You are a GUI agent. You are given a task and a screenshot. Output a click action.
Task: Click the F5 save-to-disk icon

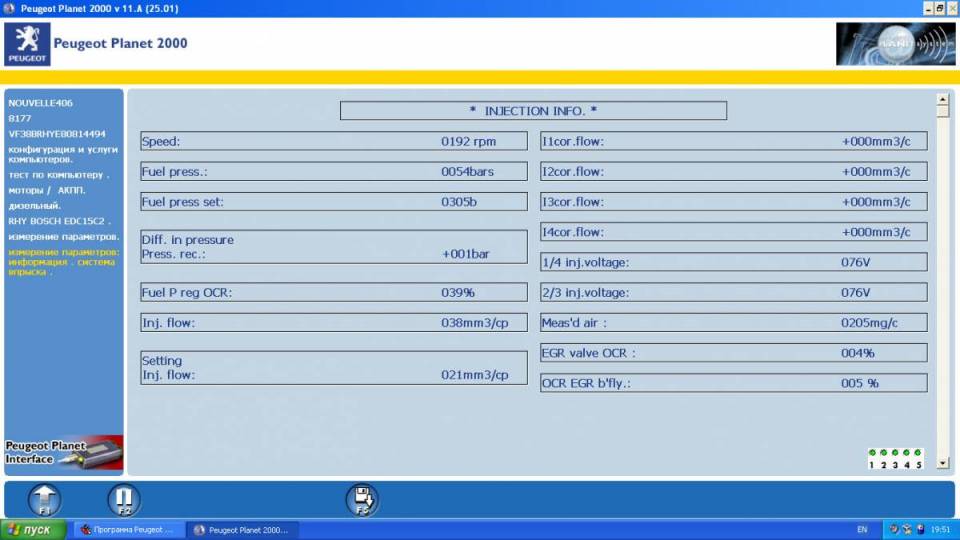tap(362, 499)
